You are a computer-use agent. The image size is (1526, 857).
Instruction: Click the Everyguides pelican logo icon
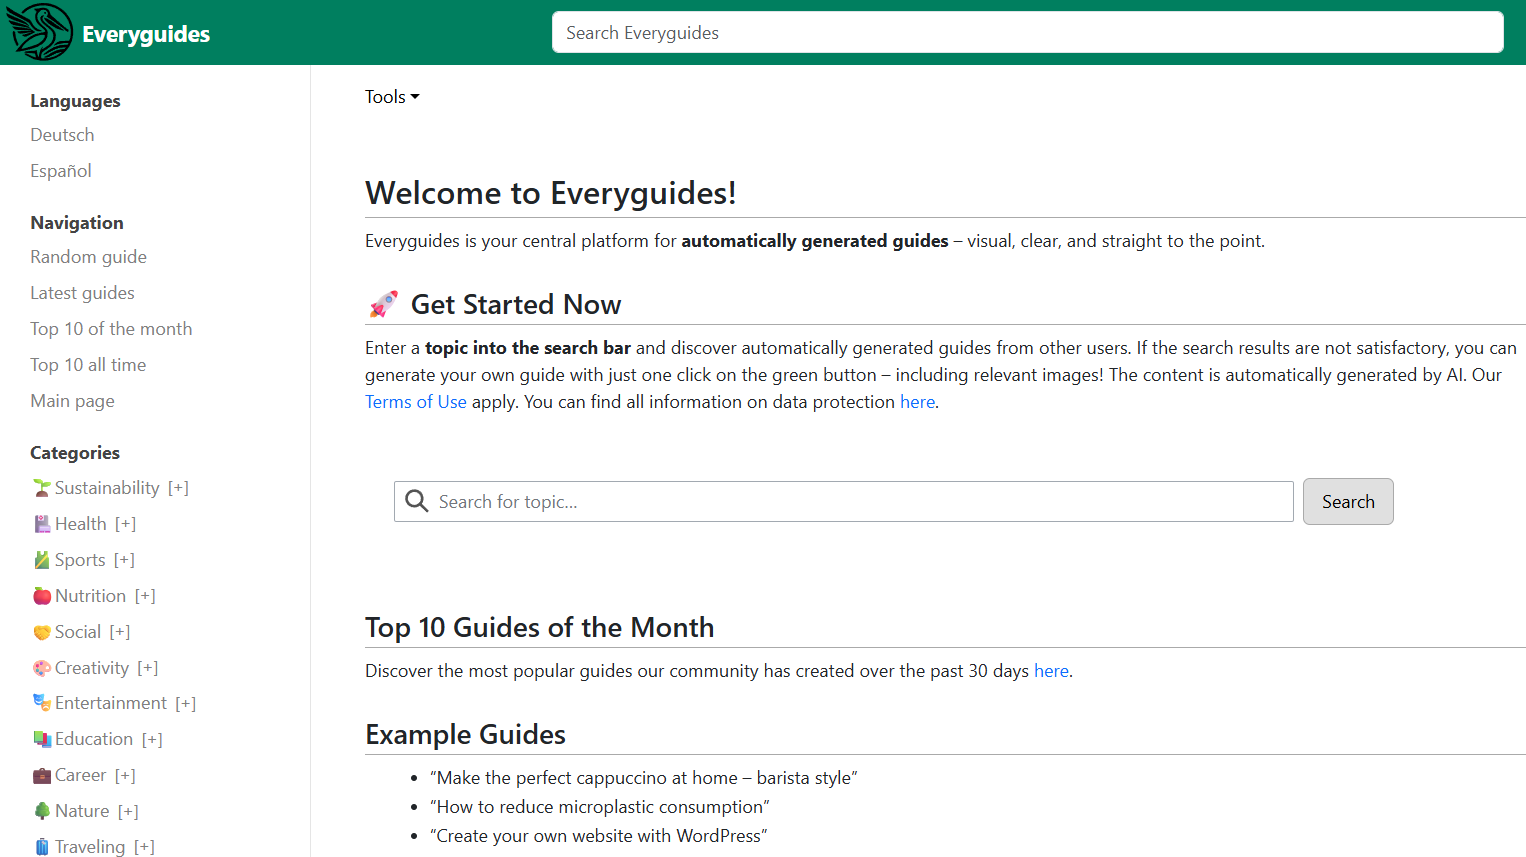40,31
